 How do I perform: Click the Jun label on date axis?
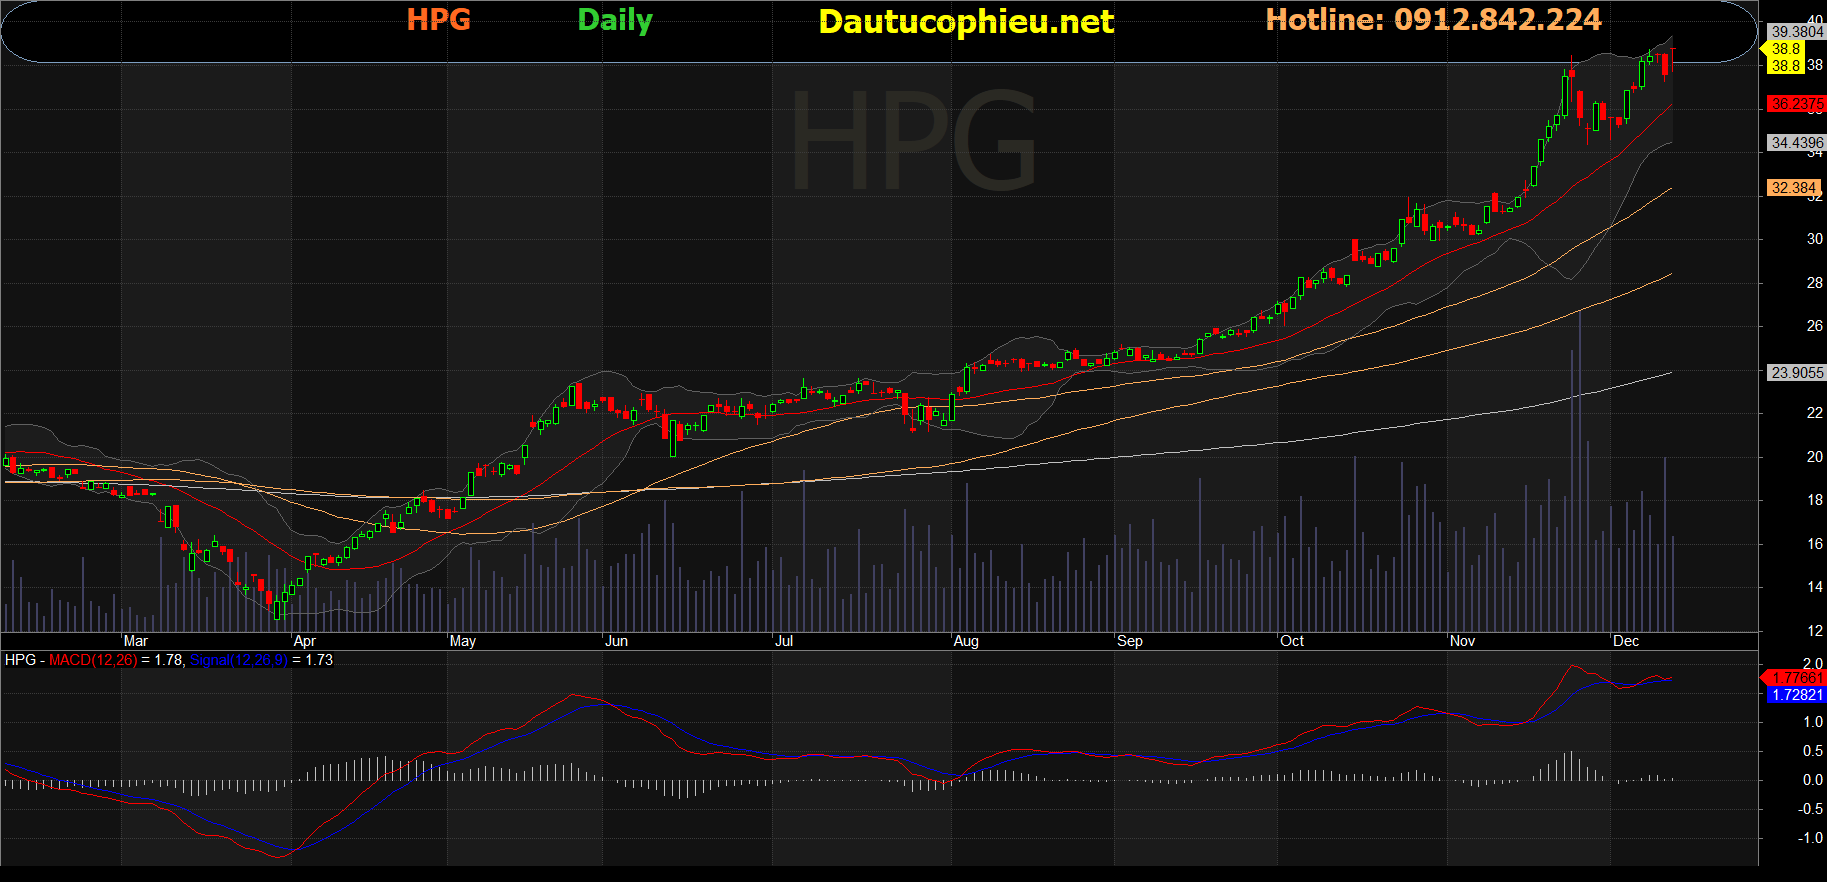point(616,641)
